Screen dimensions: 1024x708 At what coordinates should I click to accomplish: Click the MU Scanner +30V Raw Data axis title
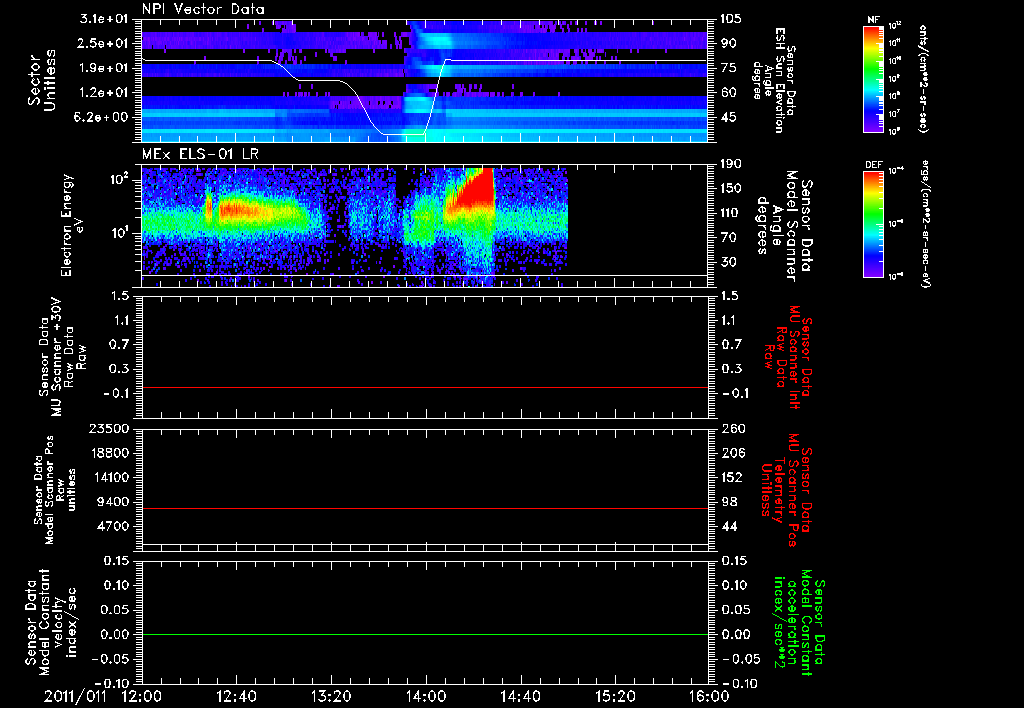(62, 357)
